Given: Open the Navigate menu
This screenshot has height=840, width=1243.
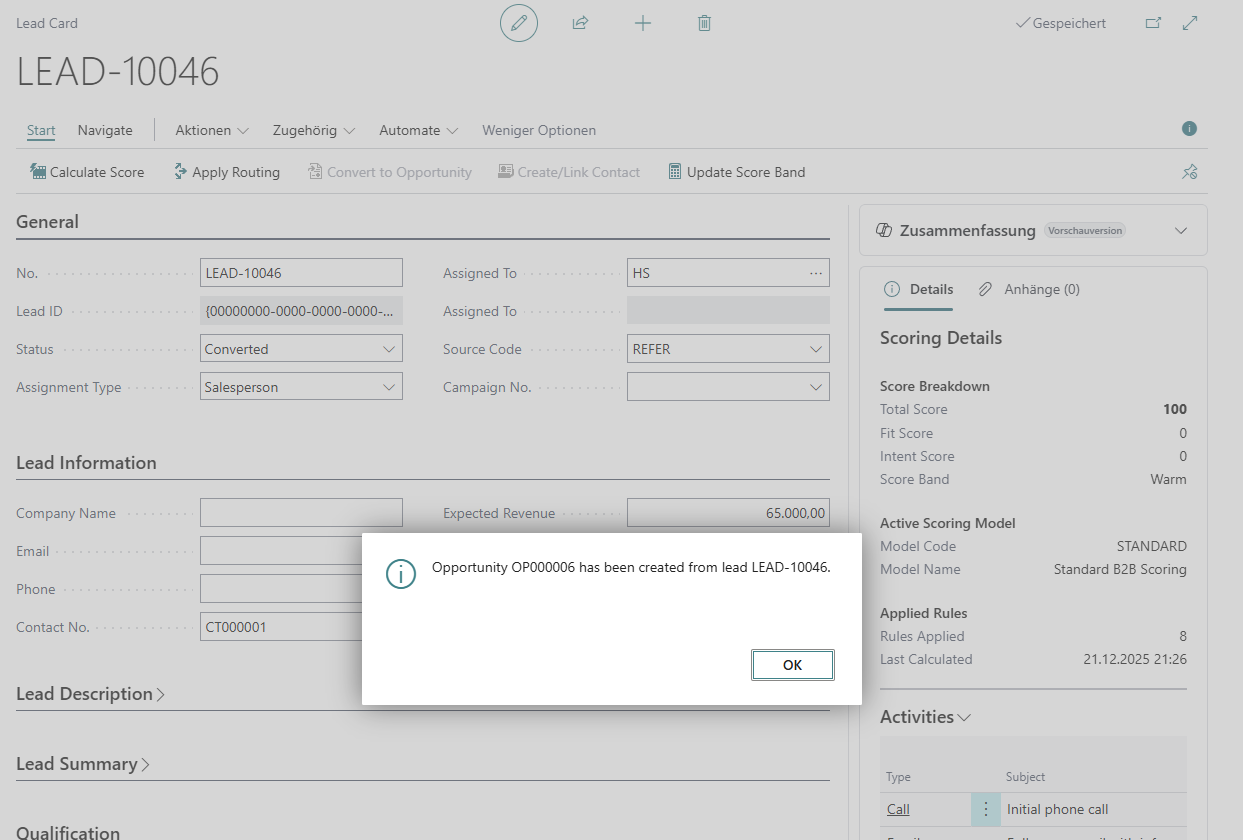Looking at the screenshot, I should coord(104,130).
